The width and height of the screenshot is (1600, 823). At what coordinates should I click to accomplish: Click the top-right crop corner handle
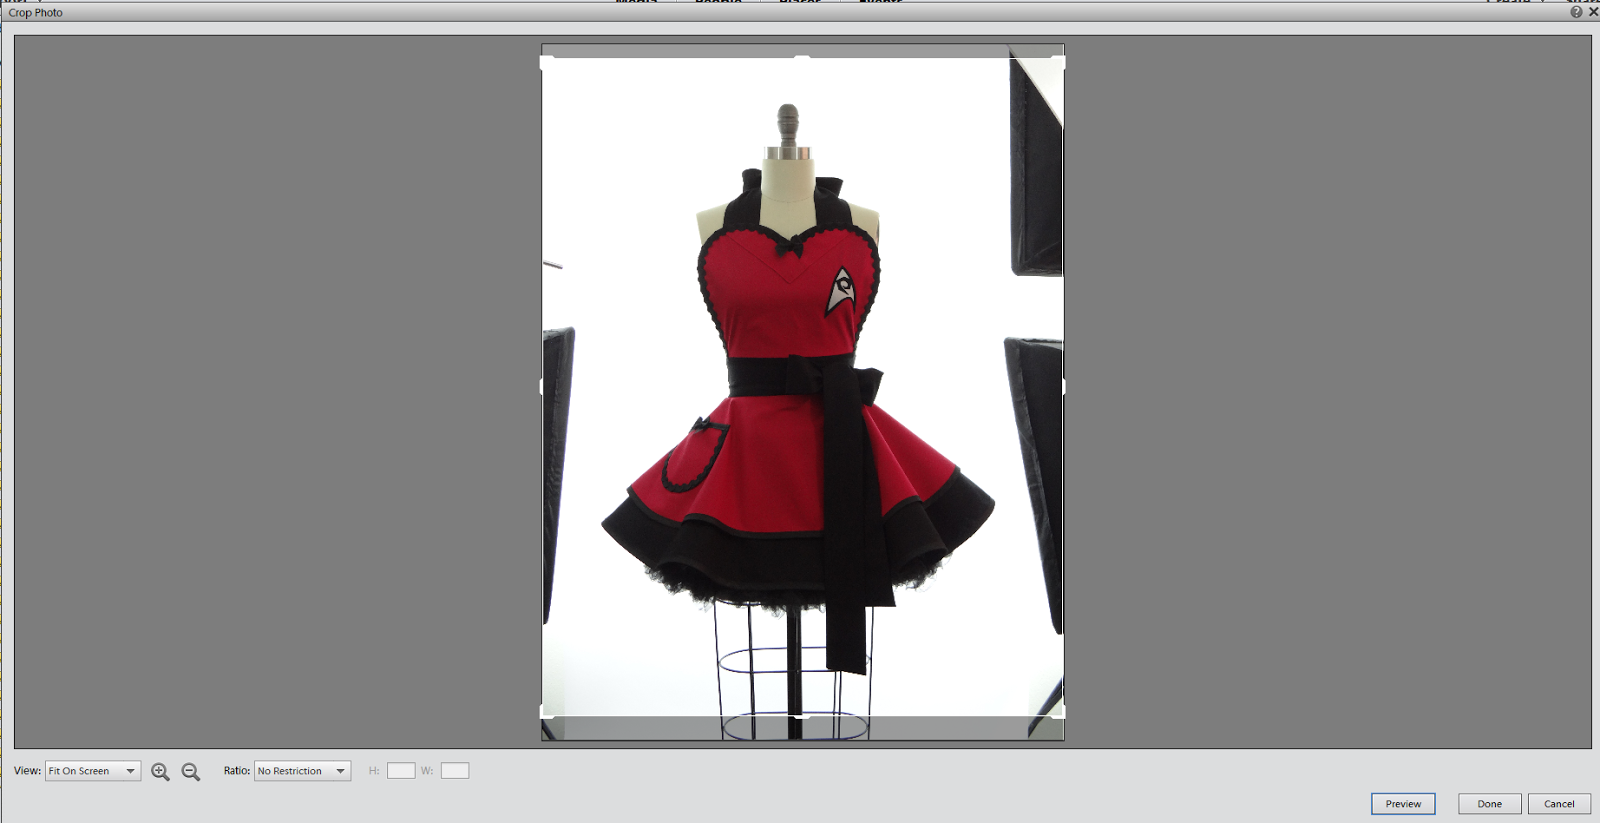(x=1059, y=62)
